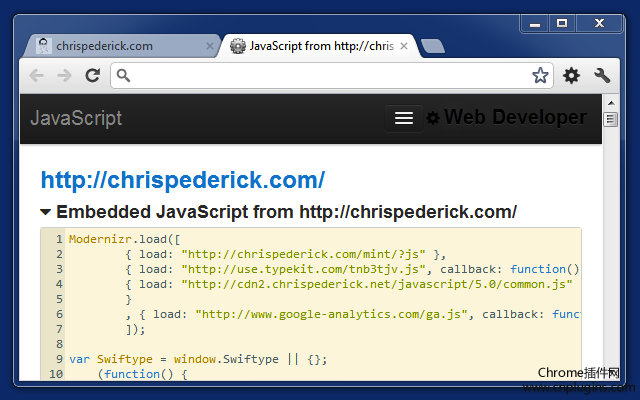Maximize the browser window
640x400 pixels.
point(562,24)
